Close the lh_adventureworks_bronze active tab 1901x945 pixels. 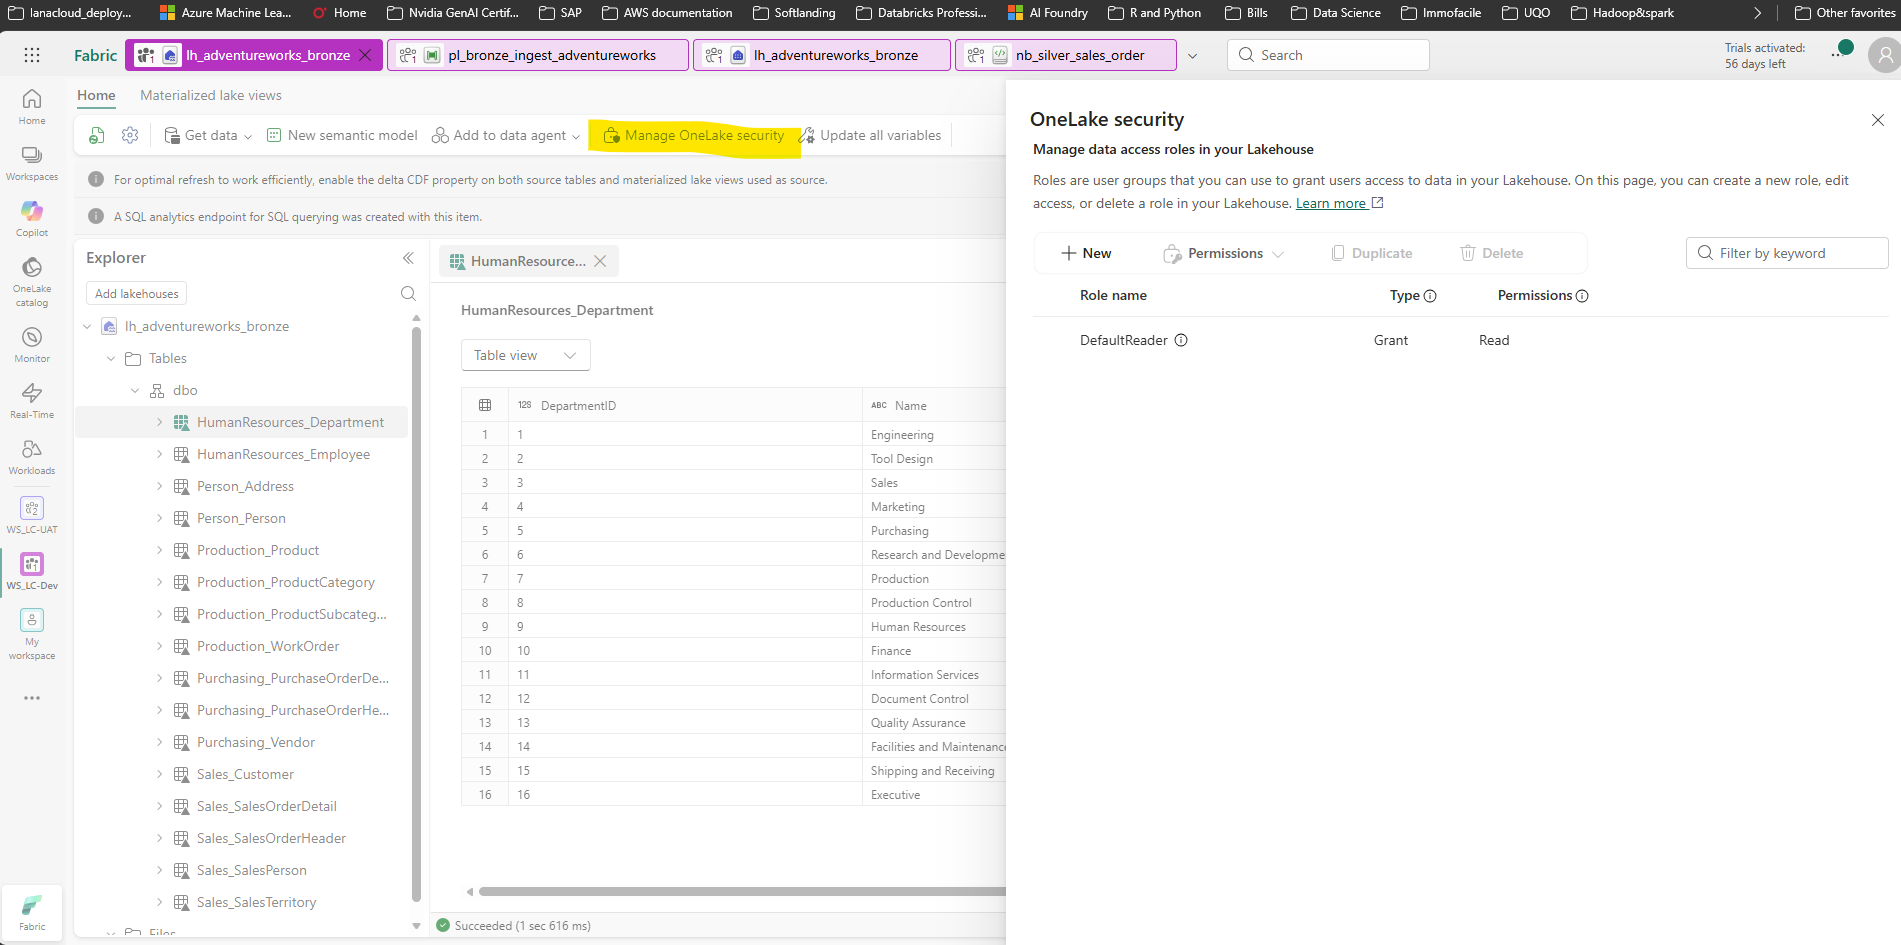click(365, 55)
